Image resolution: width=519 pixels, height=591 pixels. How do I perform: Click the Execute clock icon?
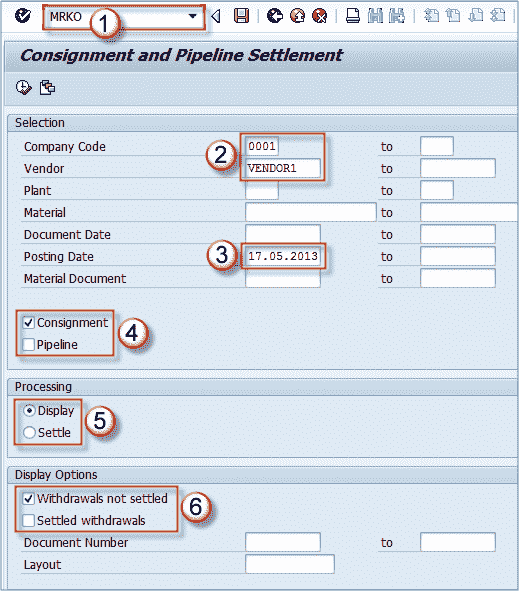(x=23, y=87)
